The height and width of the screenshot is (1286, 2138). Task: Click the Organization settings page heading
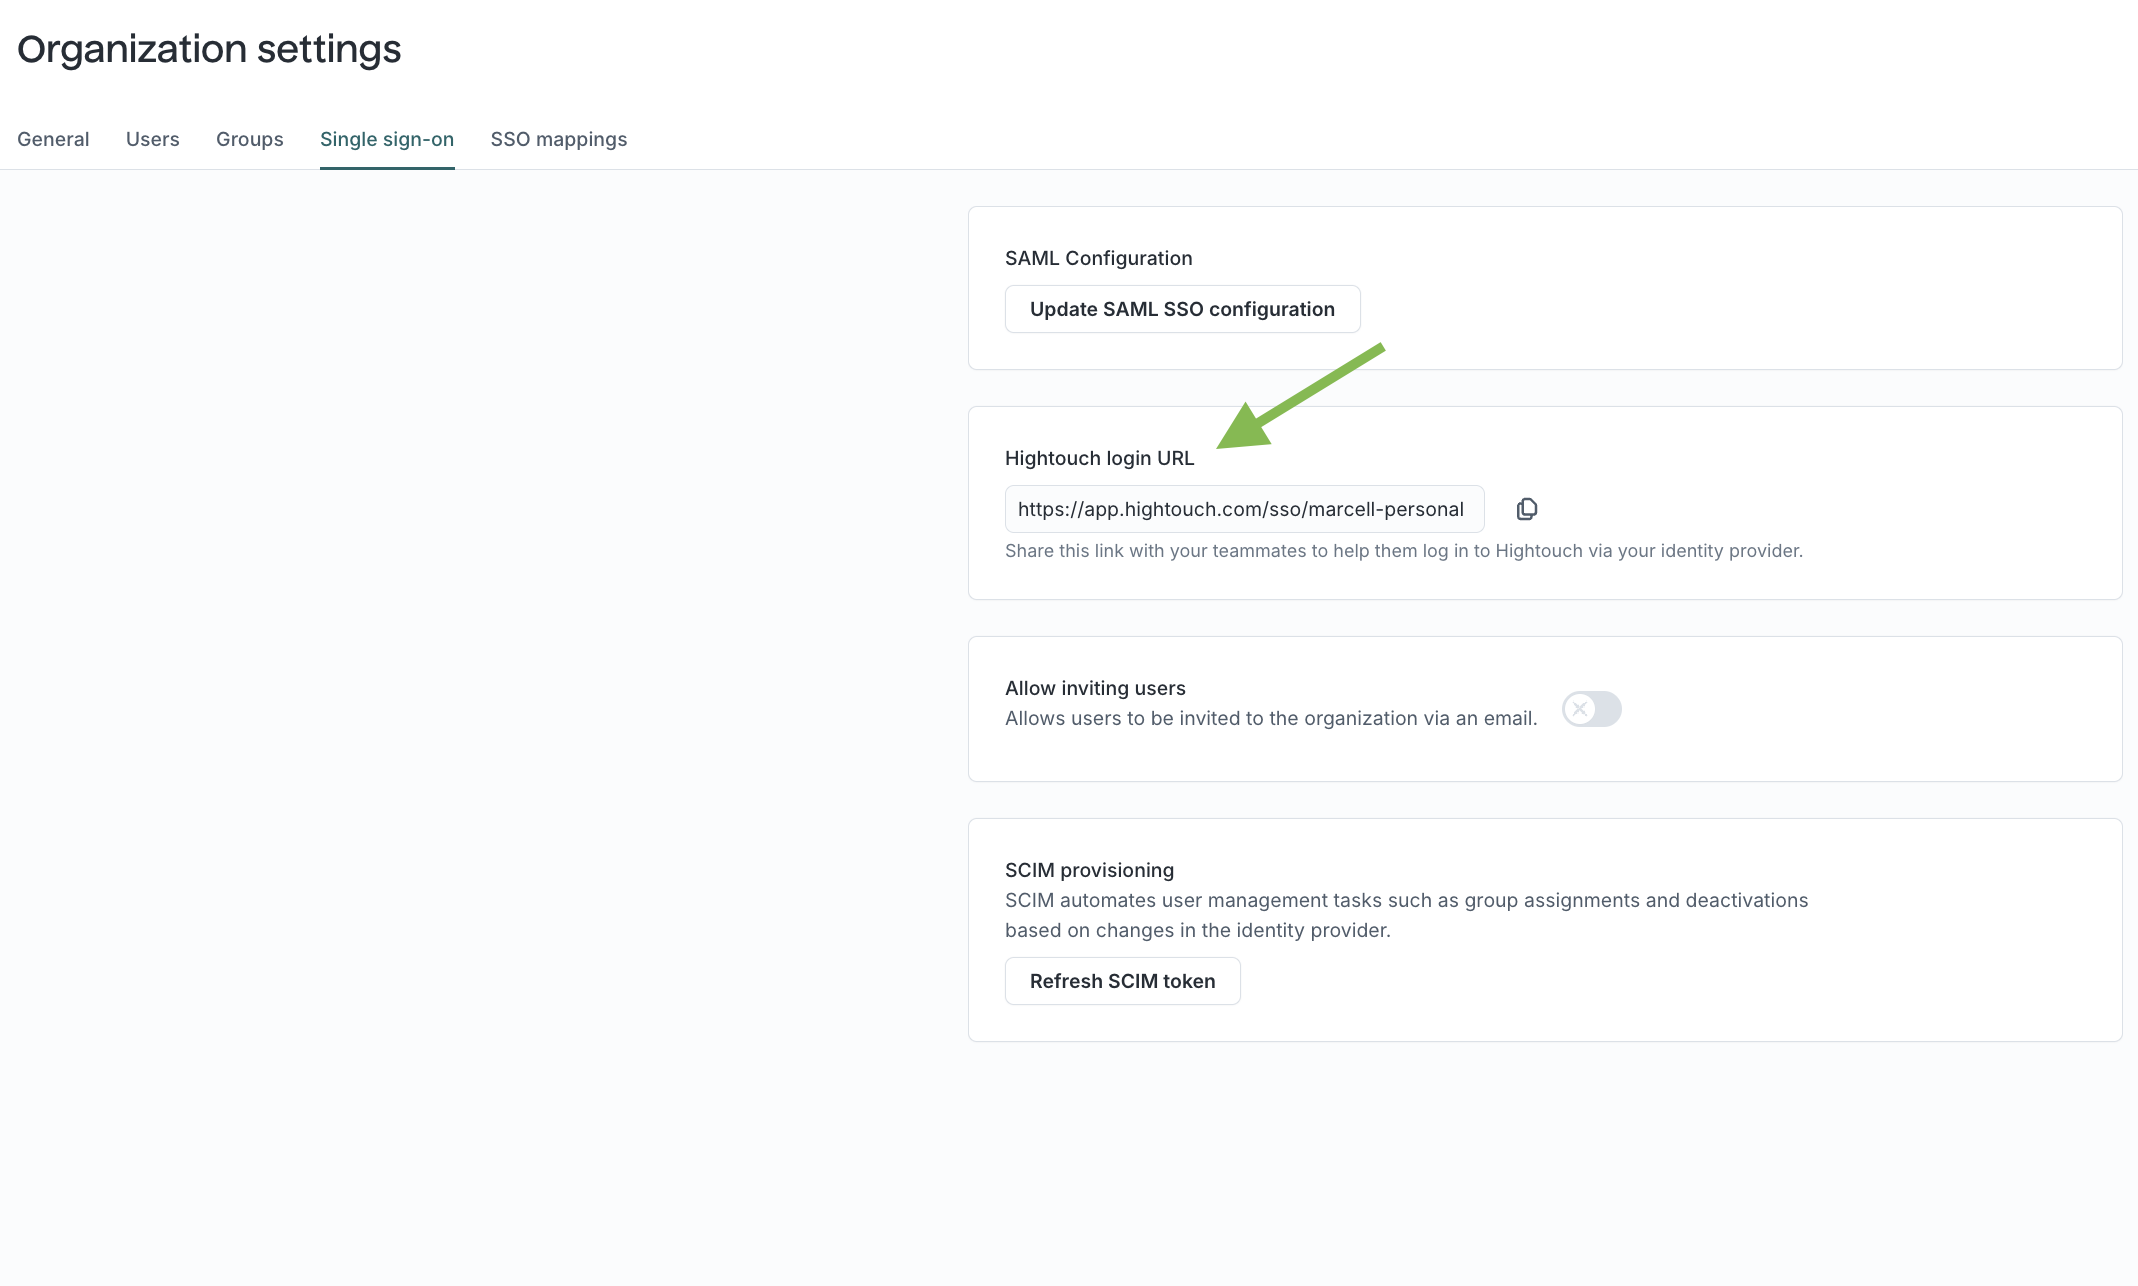tap(209, 49)
